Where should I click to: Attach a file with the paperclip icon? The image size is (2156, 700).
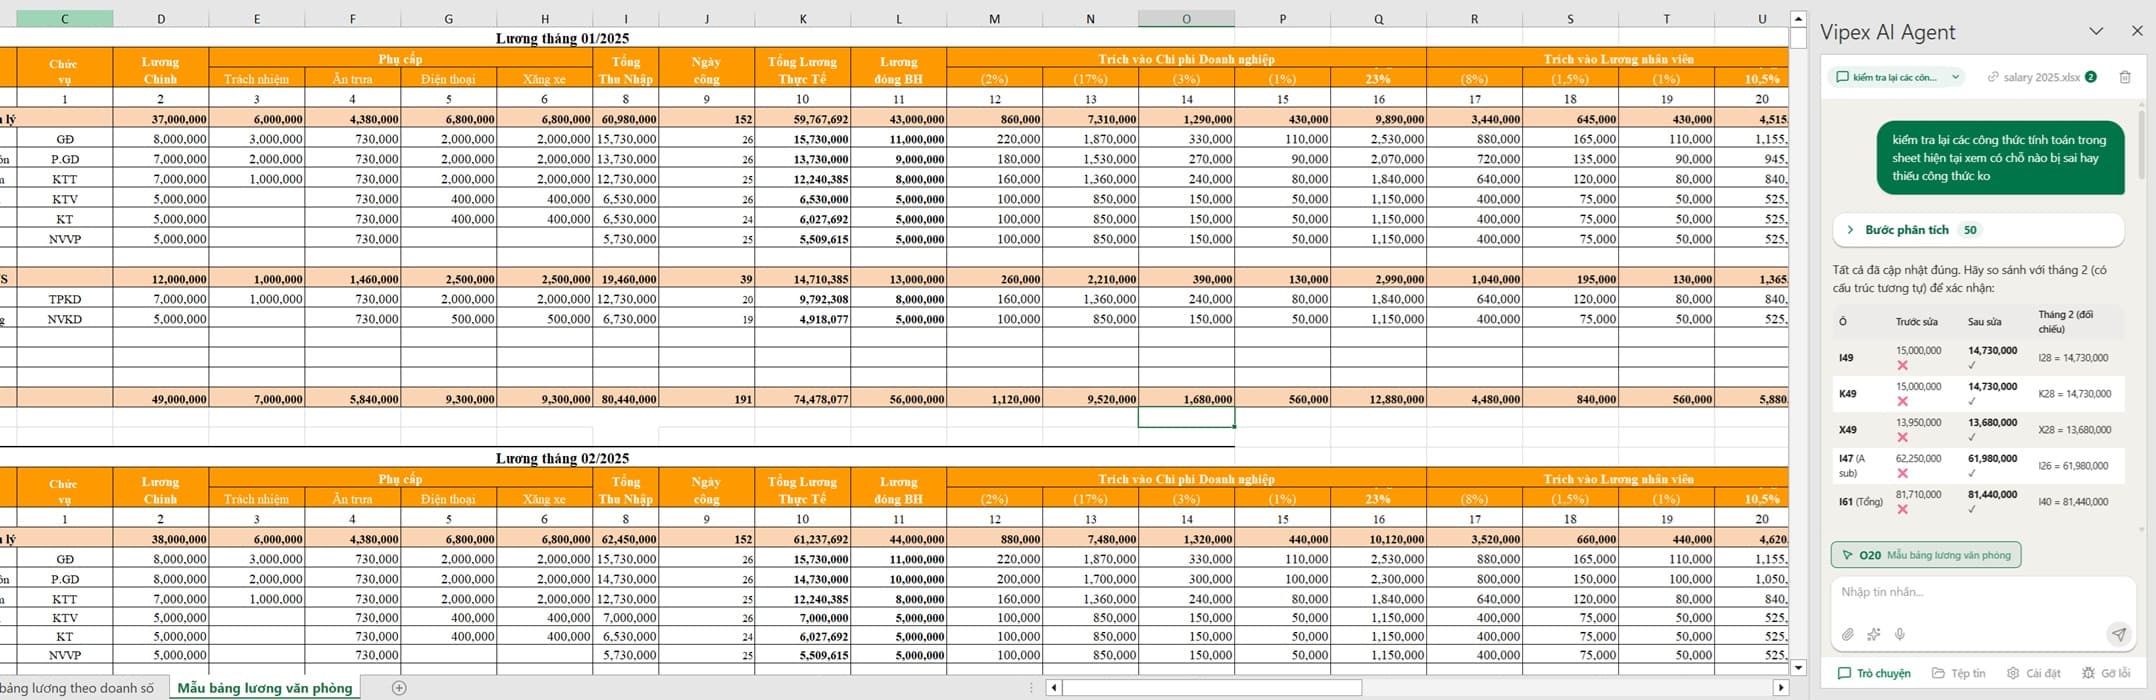[1848, 634]
